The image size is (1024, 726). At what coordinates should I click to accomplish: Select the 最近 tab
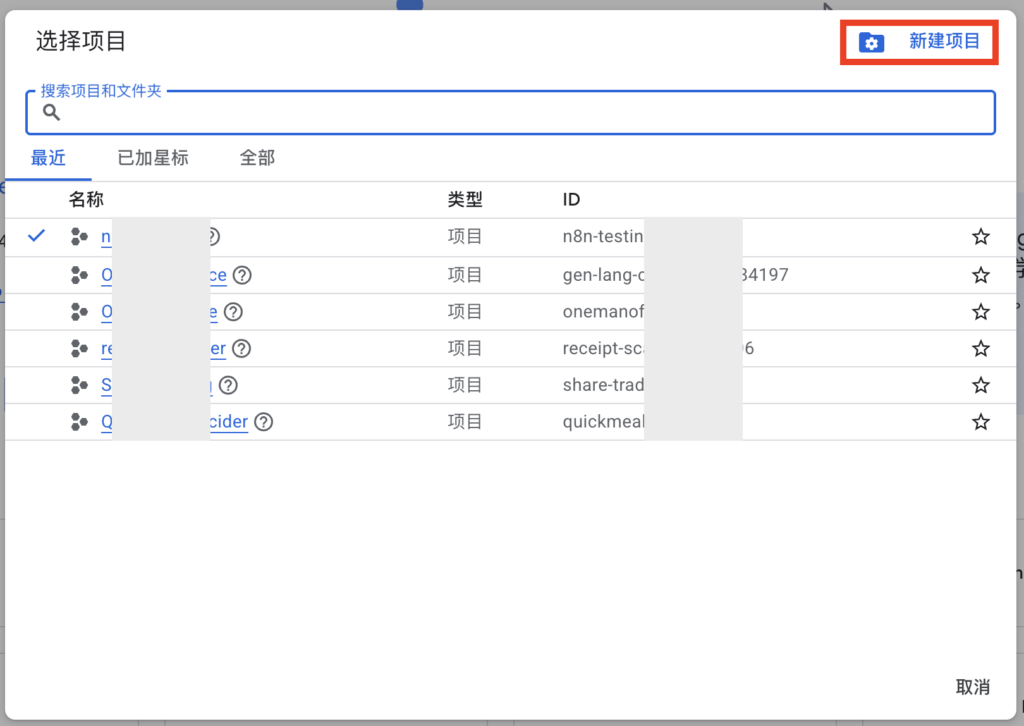pos(48,158)
